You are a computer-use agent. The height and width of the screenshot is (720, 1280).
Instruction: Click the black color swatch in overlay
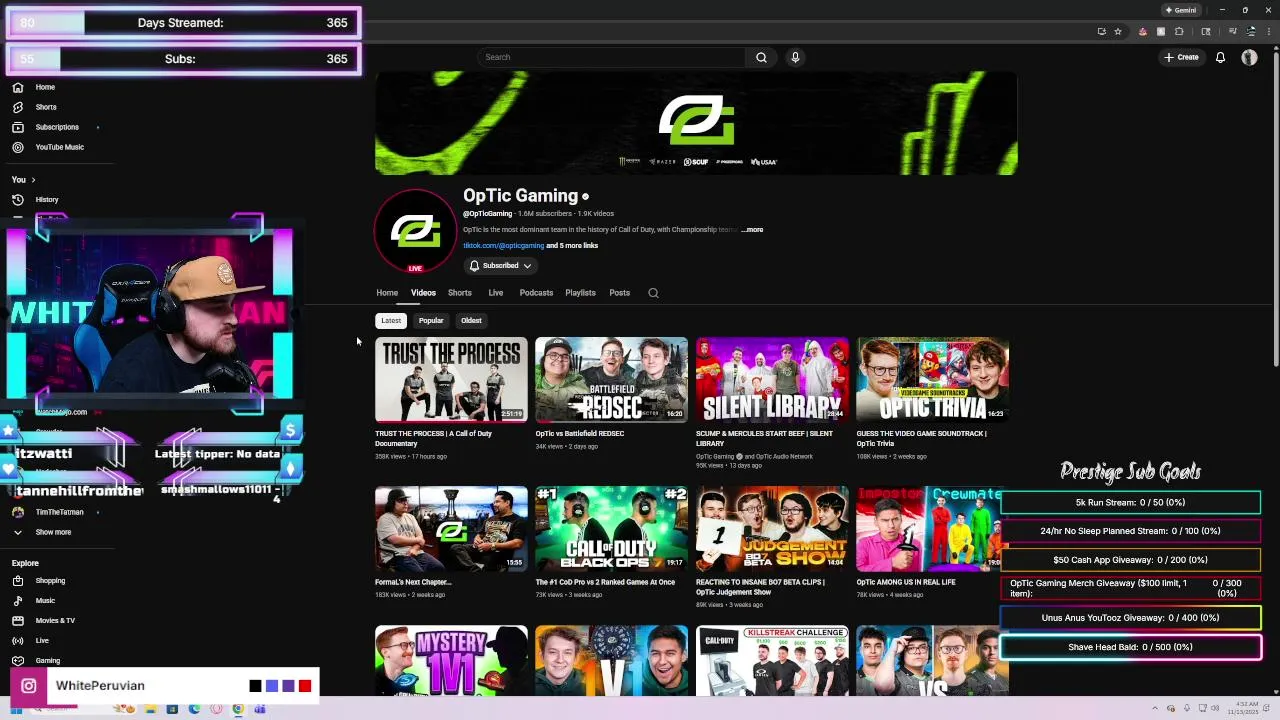(x=255, y=686)
